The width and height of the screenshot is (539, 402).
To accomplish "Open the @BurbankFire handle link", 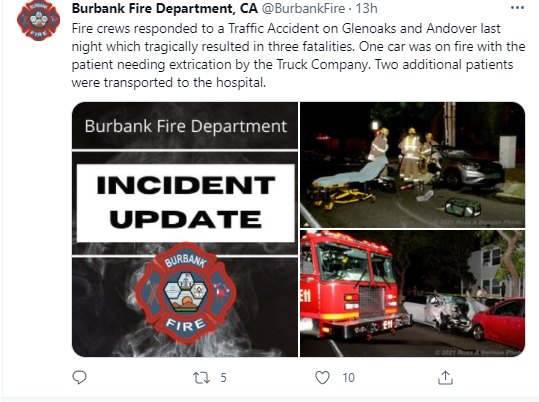I will (x=303, y=8).
